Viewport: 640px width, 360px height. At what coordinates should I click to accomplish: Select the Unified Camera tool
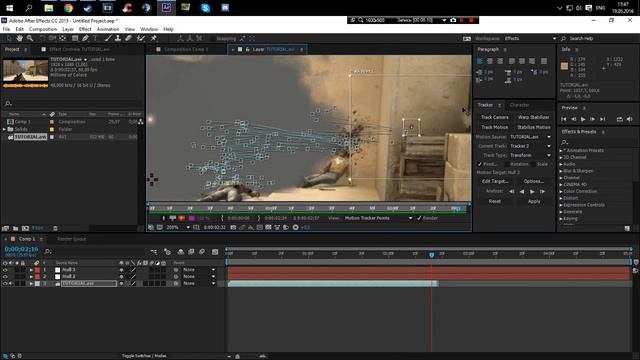(x=52, y=38)
